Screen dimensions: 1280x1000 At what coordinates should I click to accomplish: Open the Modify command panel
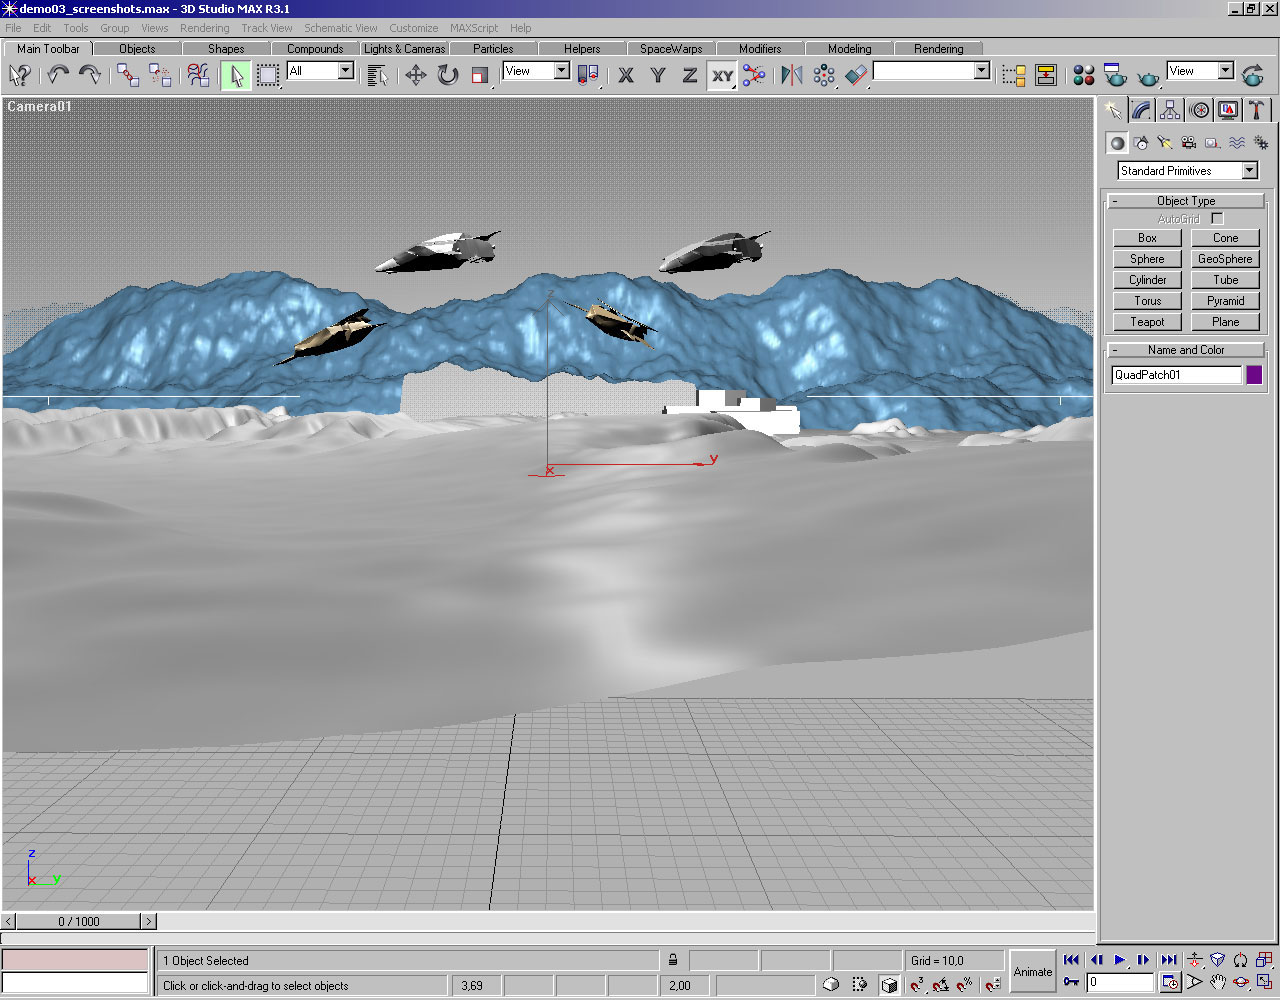(1141, 110)
